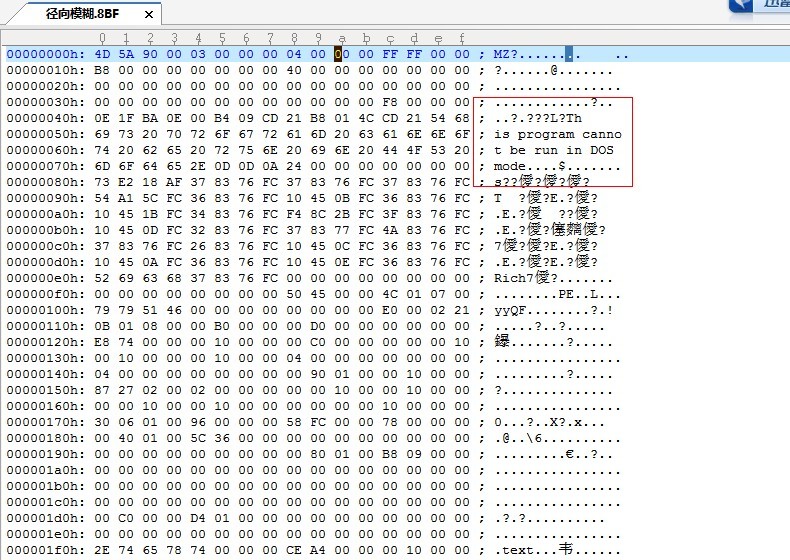Select byte 5A in row 00000000h
The width and height of the screenshot is (790, 560).
[126, 54]
